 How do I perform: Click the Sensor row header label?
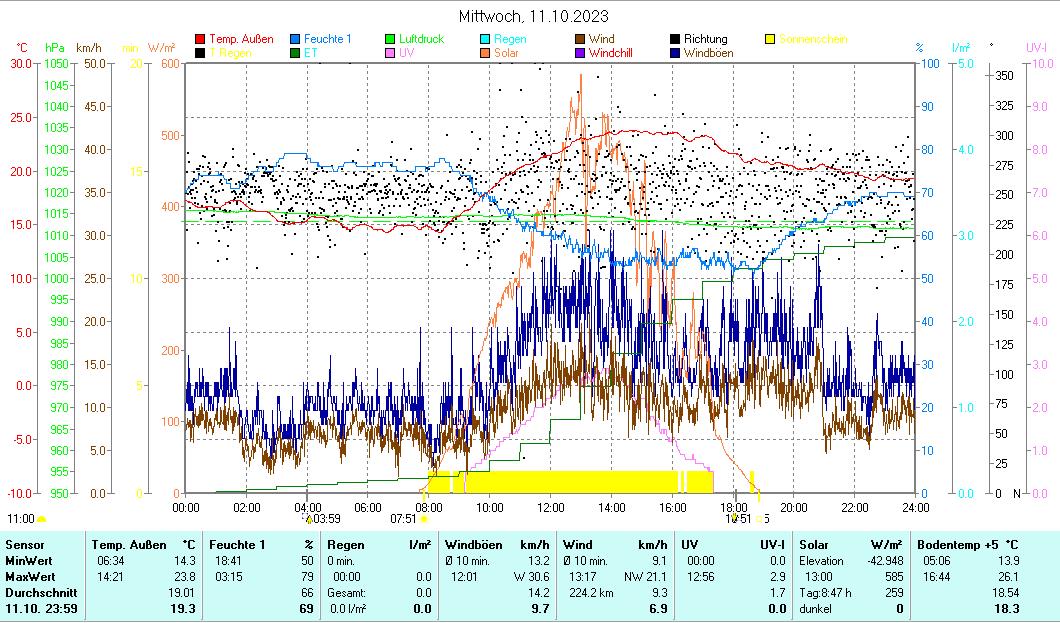click(25, 544)
